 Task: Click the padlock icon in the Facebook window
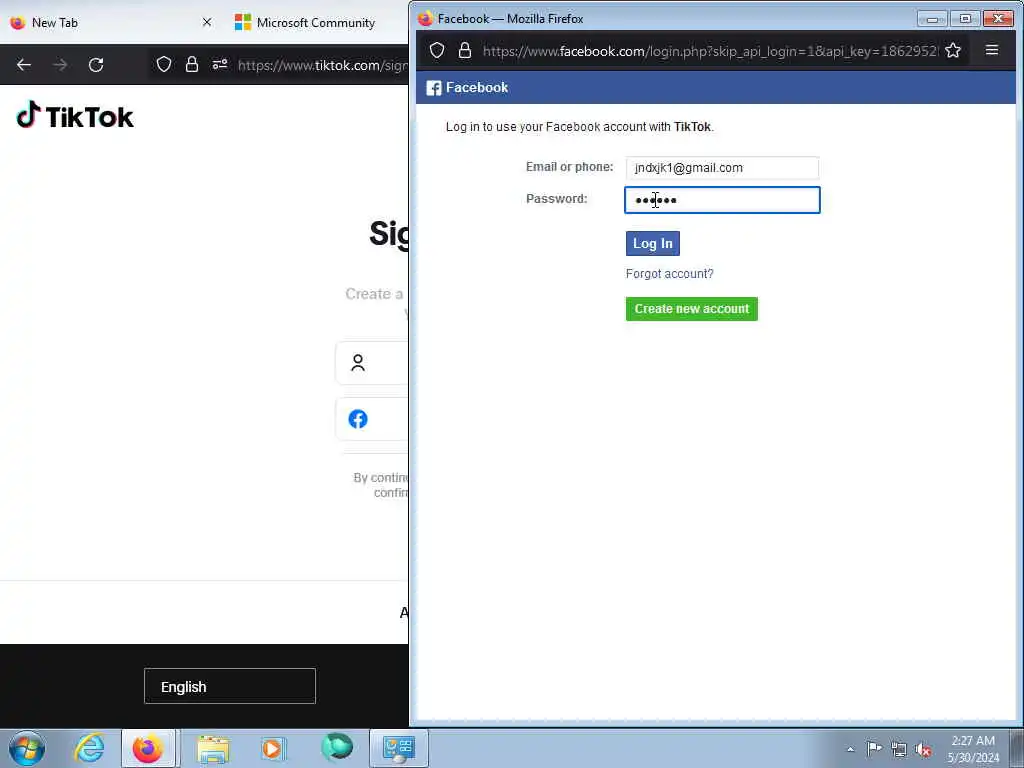click(465, 50)
